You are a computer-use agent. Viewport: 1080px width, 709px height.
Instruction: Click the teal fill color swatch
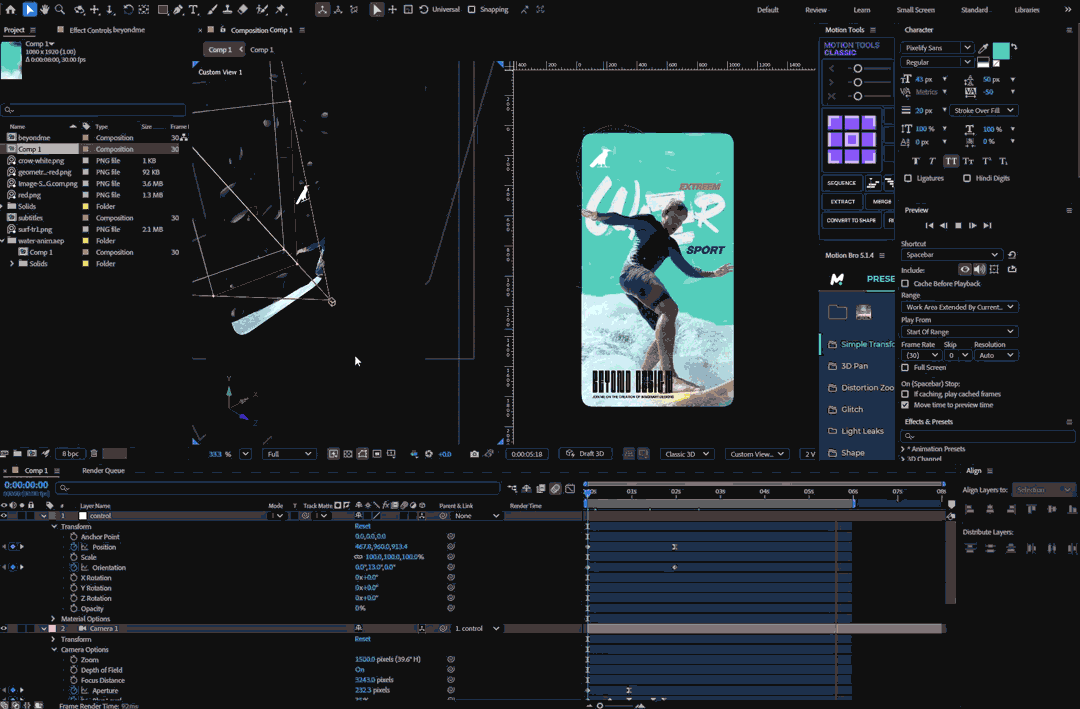click(x=1000, y=50)
